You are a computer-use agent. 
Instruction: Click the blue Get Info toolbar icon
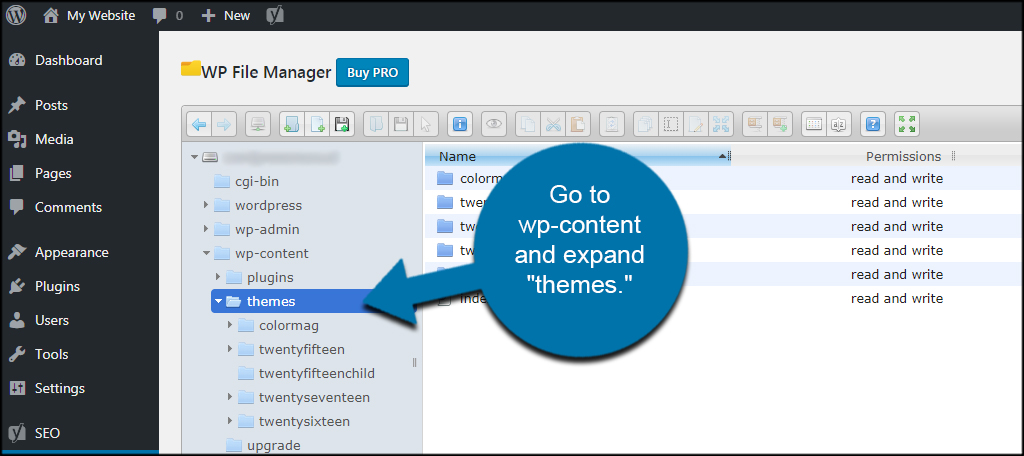460,123
